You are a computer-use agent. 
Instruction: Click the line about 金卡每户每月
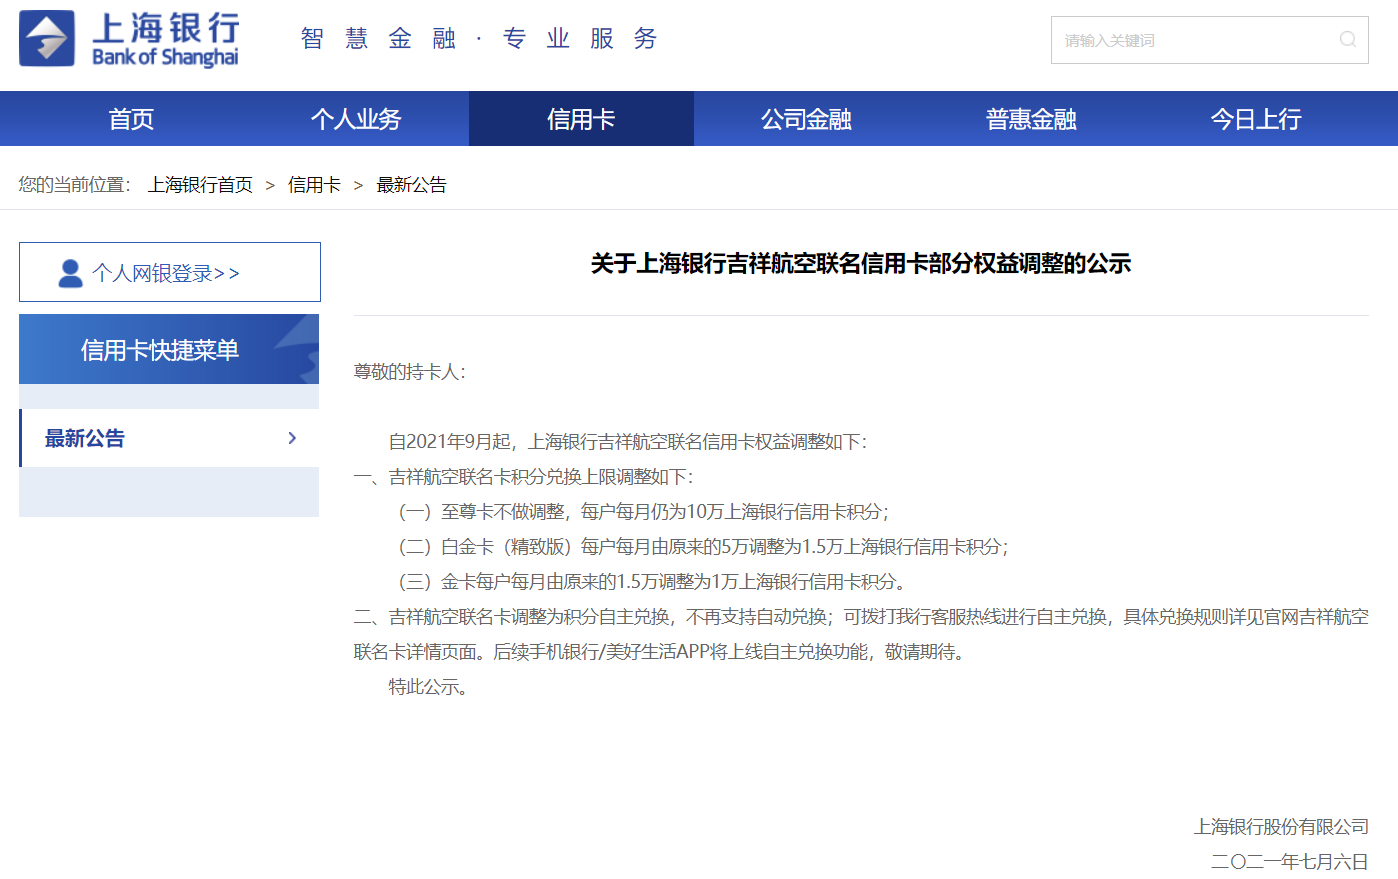(x=652, y=582)
